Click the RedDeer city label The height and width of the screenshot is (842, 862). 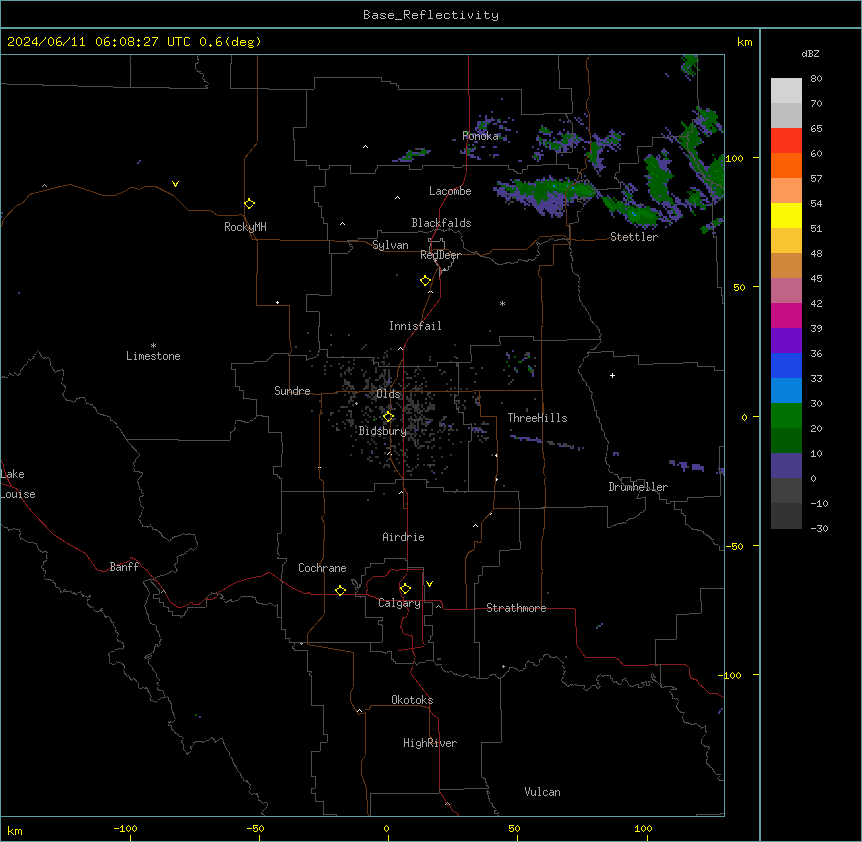(440, 255)
